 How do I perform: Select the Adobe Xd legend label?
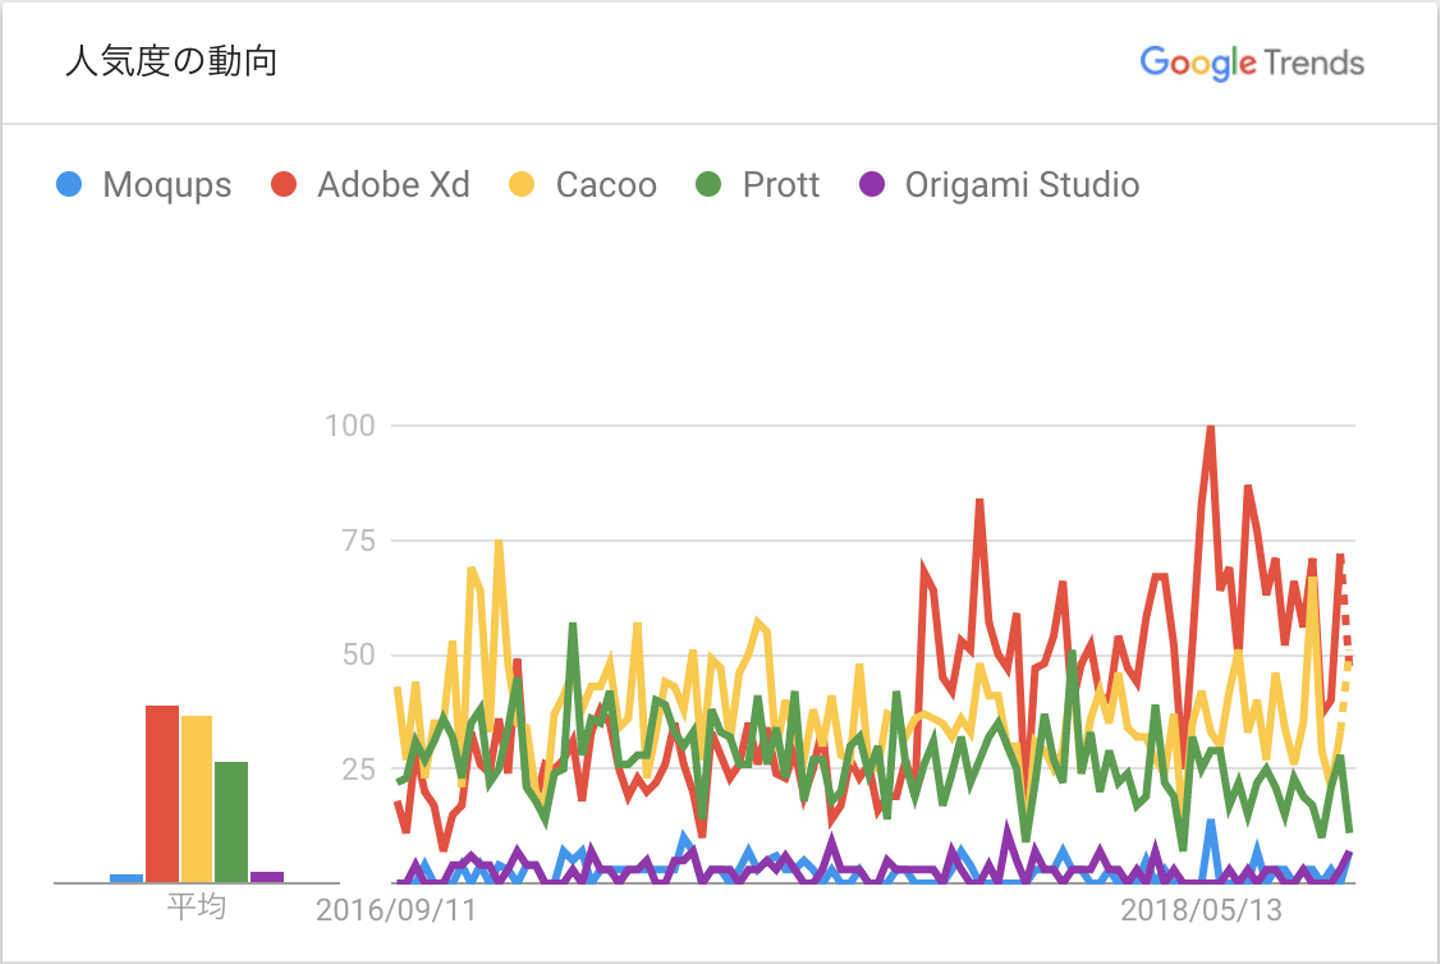tap(393, 185)
